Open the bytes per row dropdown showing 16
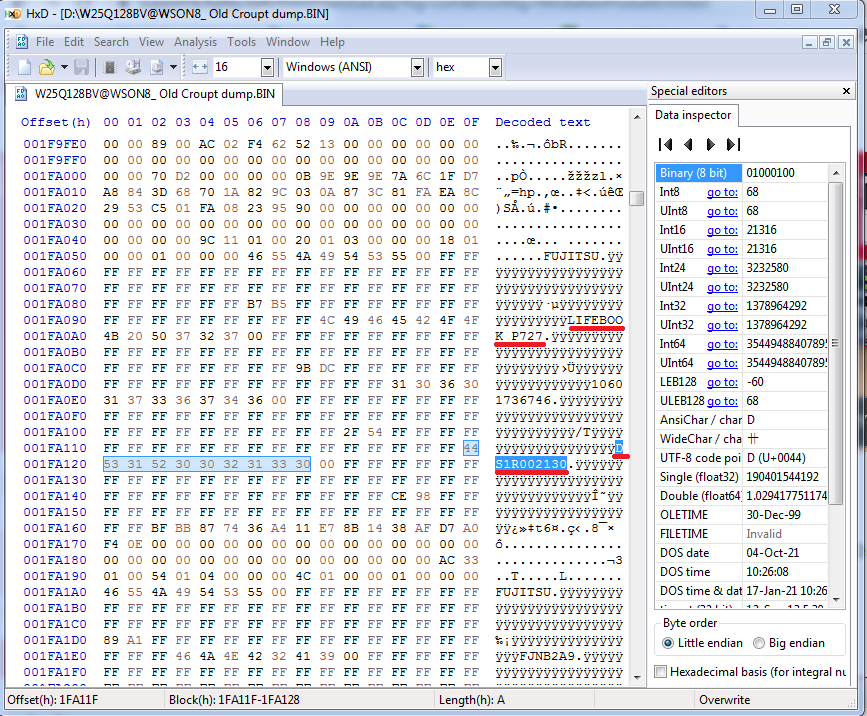Image resolution: width=867 pixels, height=716 pixels. click(x=268, y=67)
